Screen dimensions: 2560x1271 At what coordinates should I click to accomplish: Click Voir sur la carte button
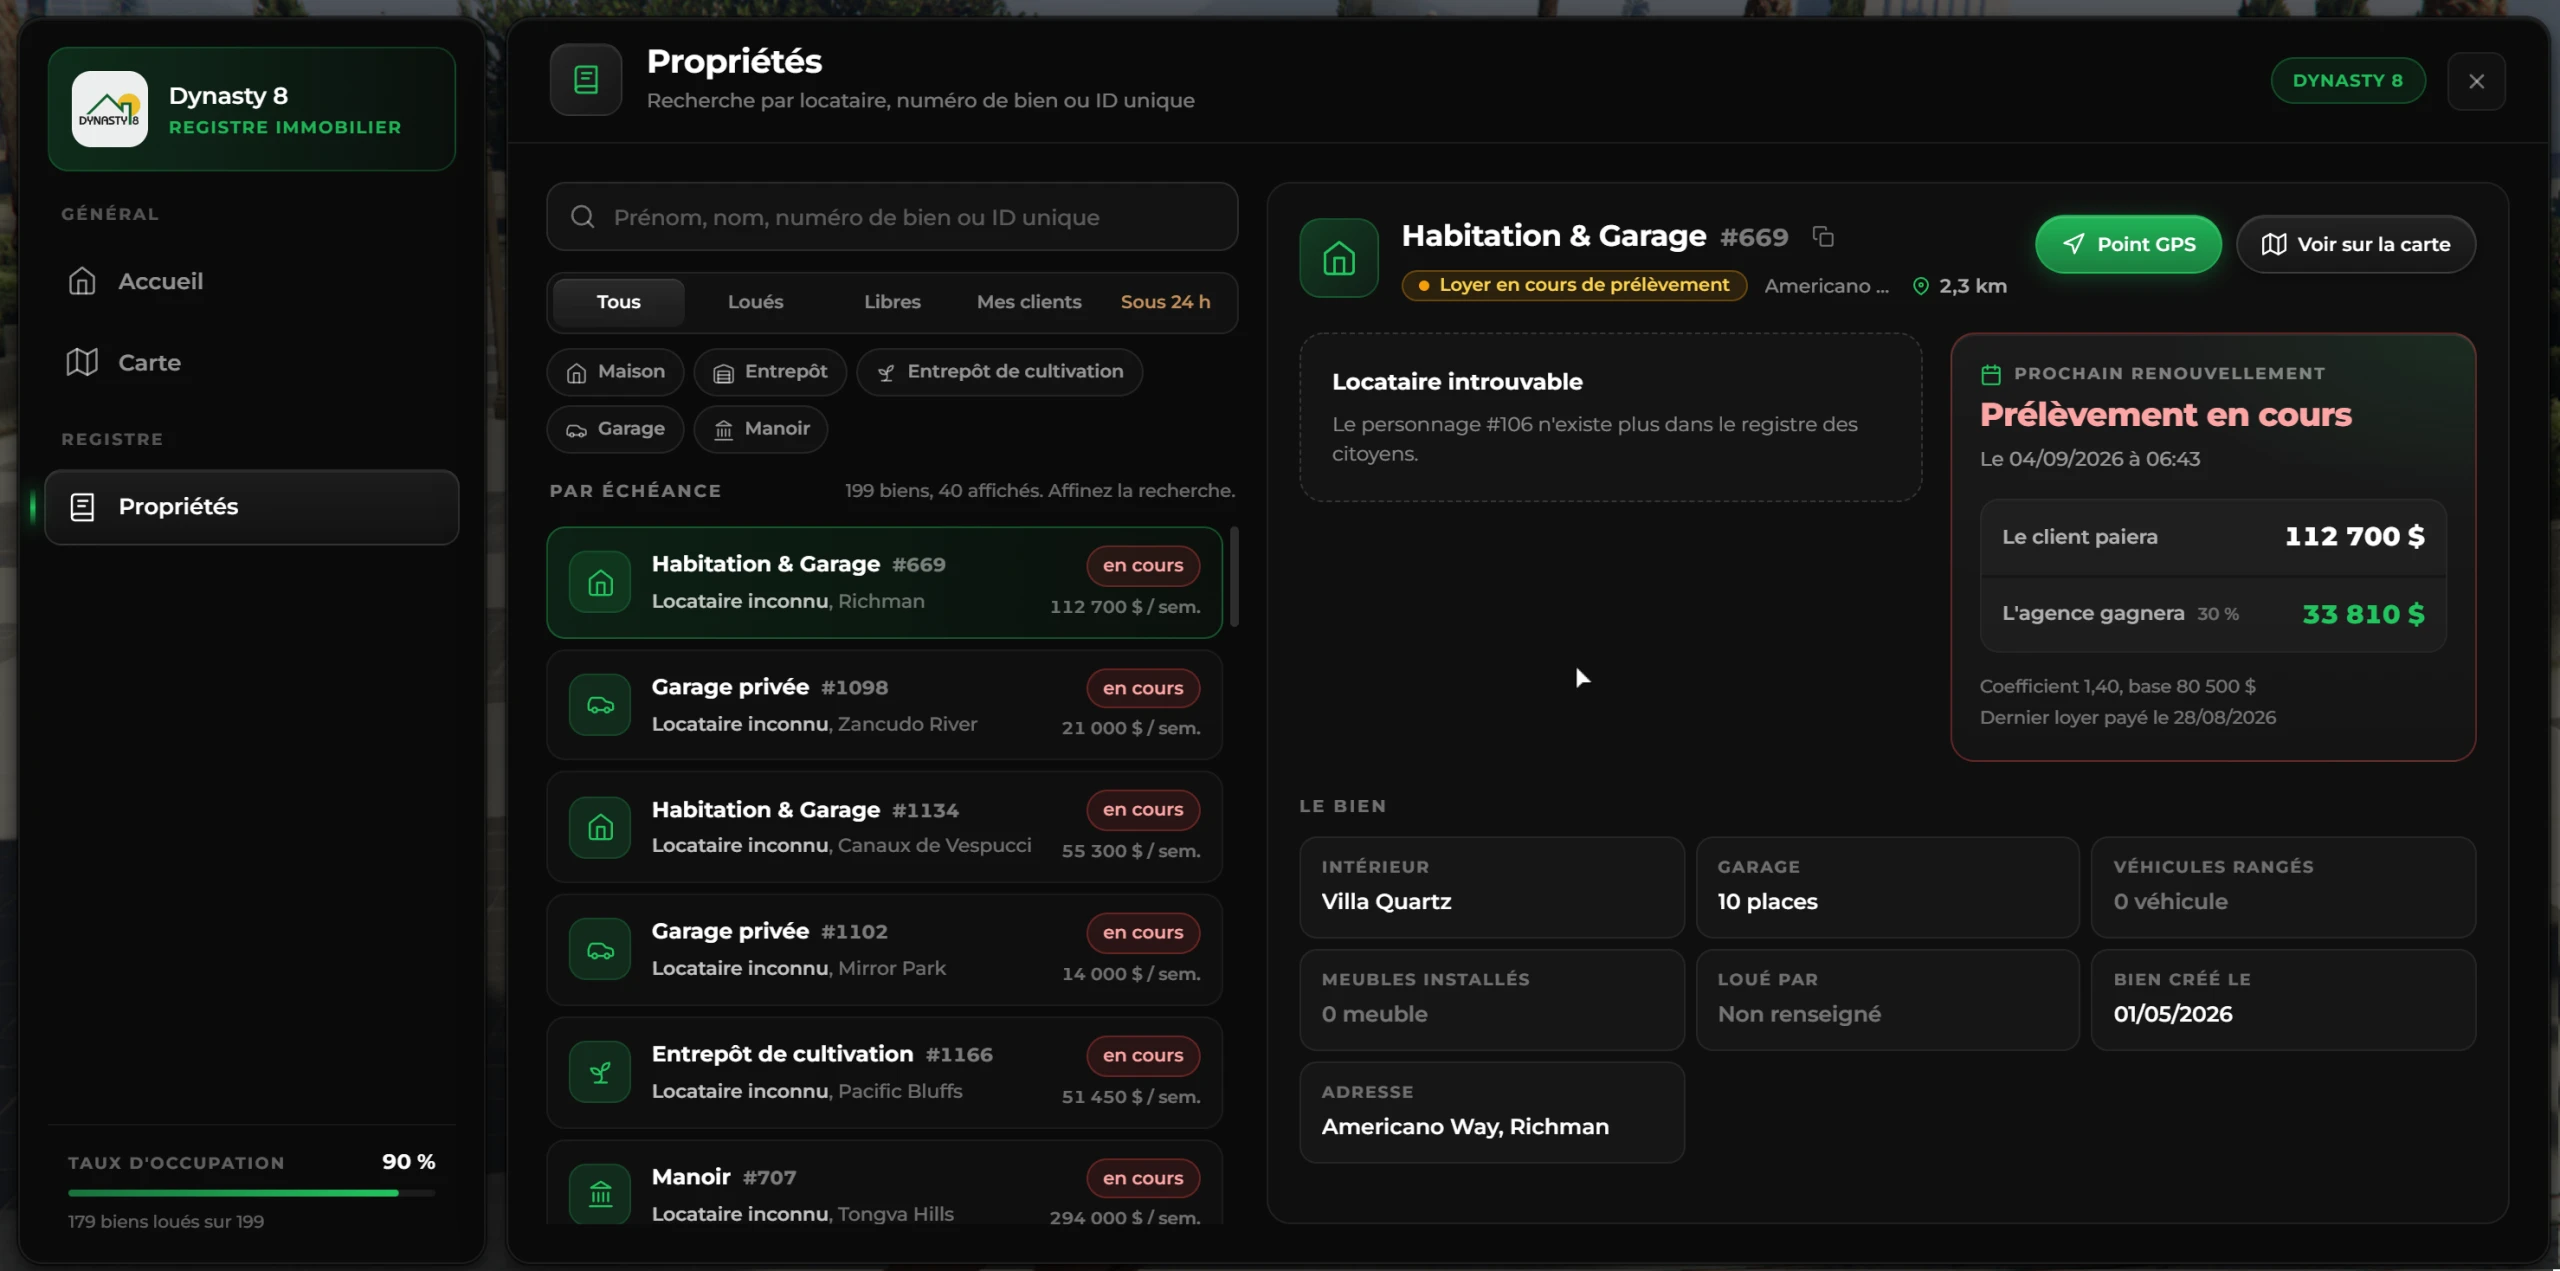click(x=2356, y=245)
